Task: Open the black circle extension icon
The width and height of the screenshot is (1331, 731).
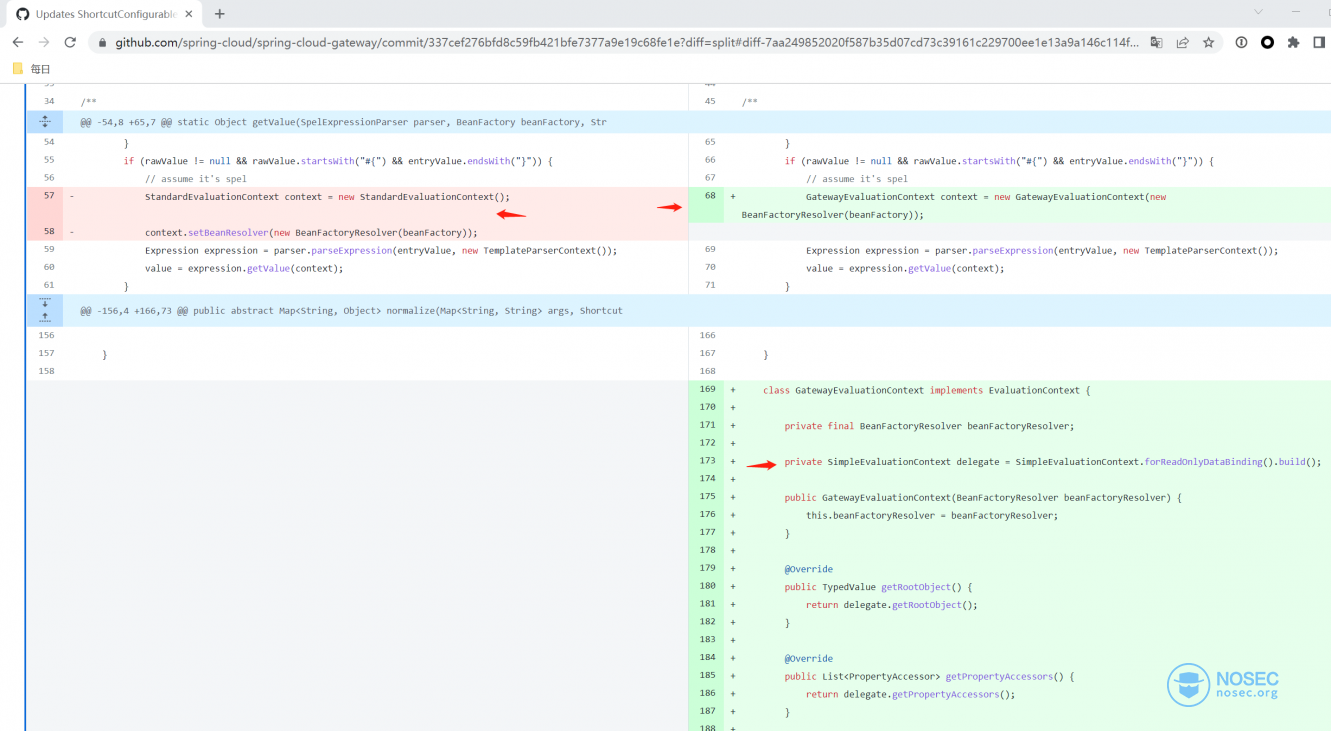Action: point(1266,42)
